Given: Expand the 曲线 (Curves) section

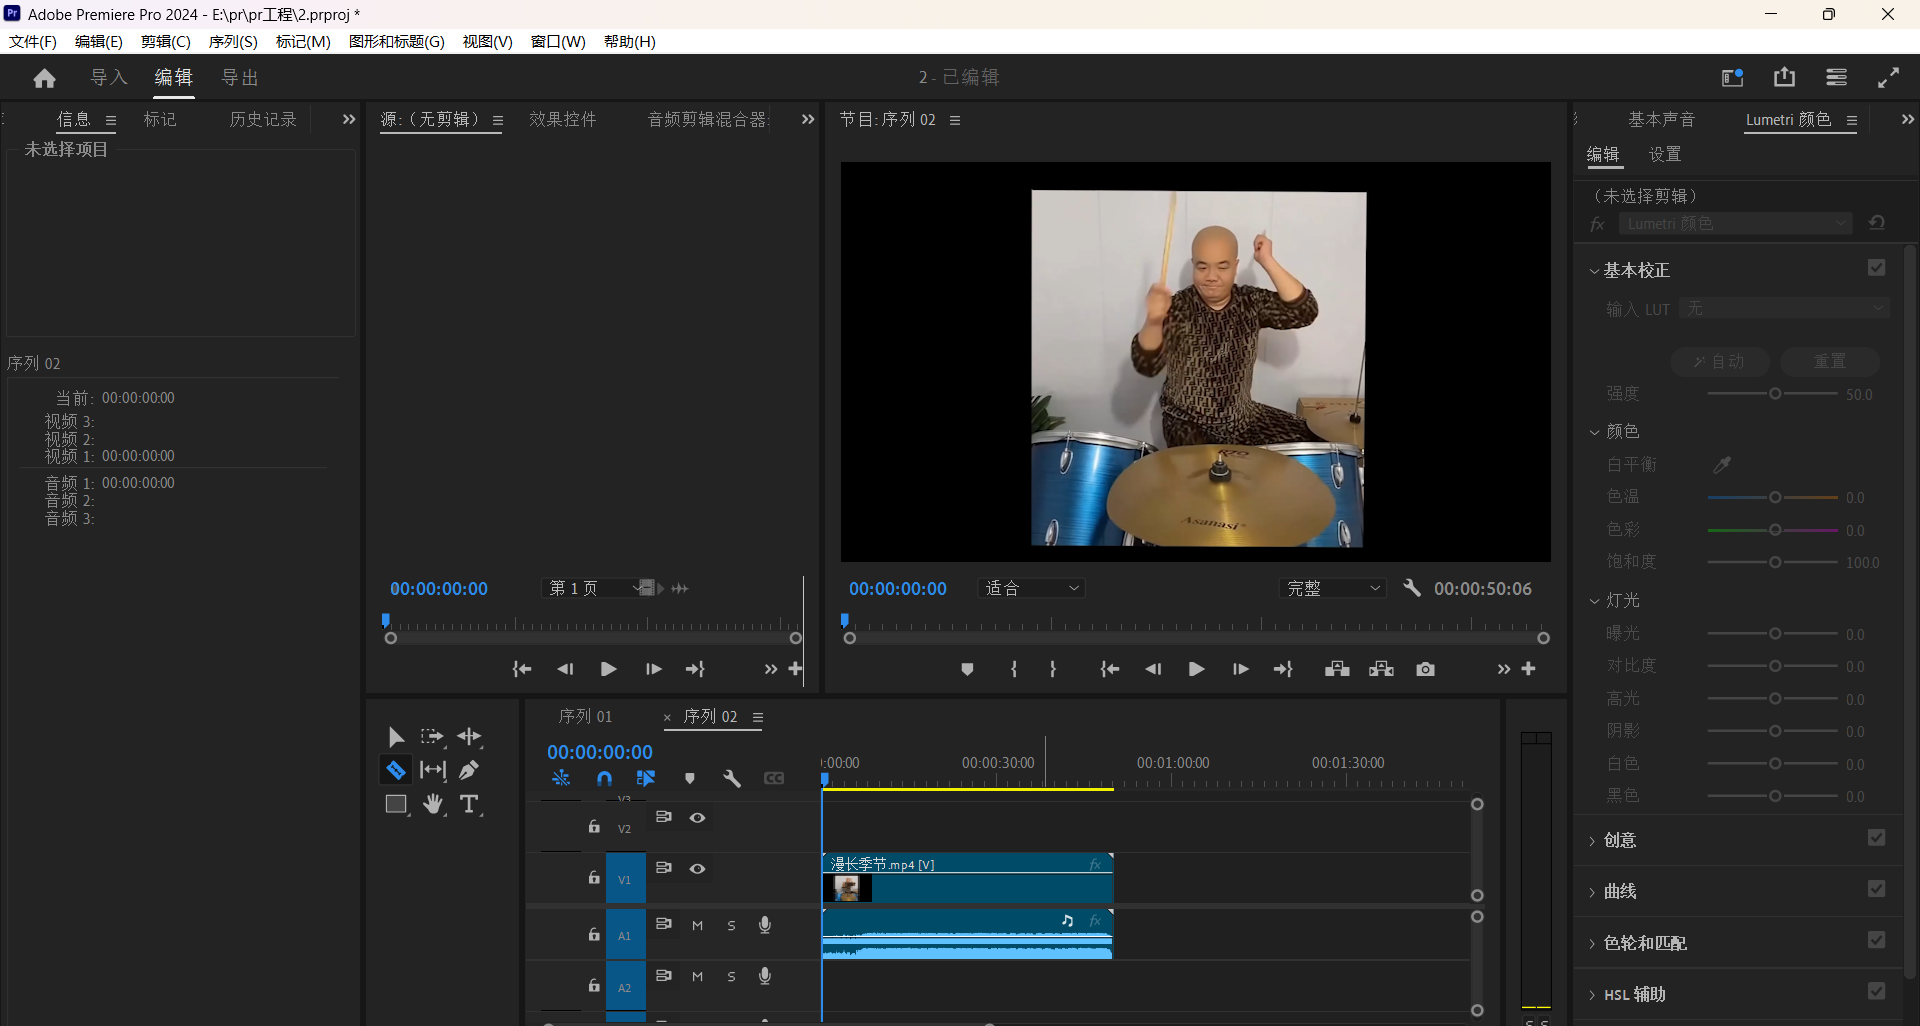Looking at the screenshot, I should point(1619,891).
